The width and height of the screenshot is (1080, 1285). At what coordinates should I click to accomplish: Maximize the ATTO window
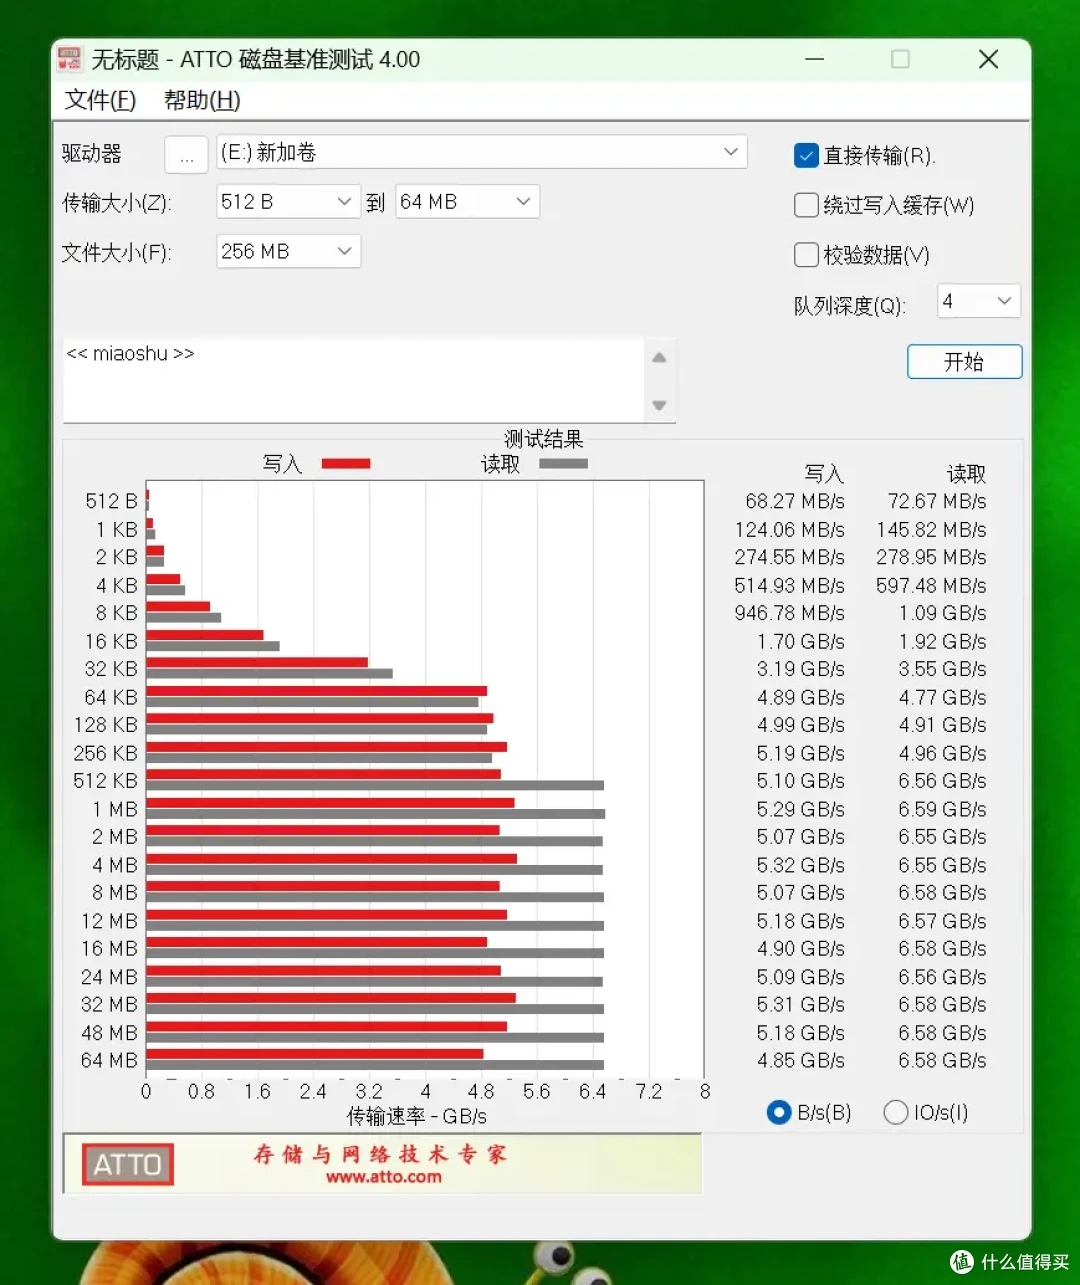pos(900,59)
